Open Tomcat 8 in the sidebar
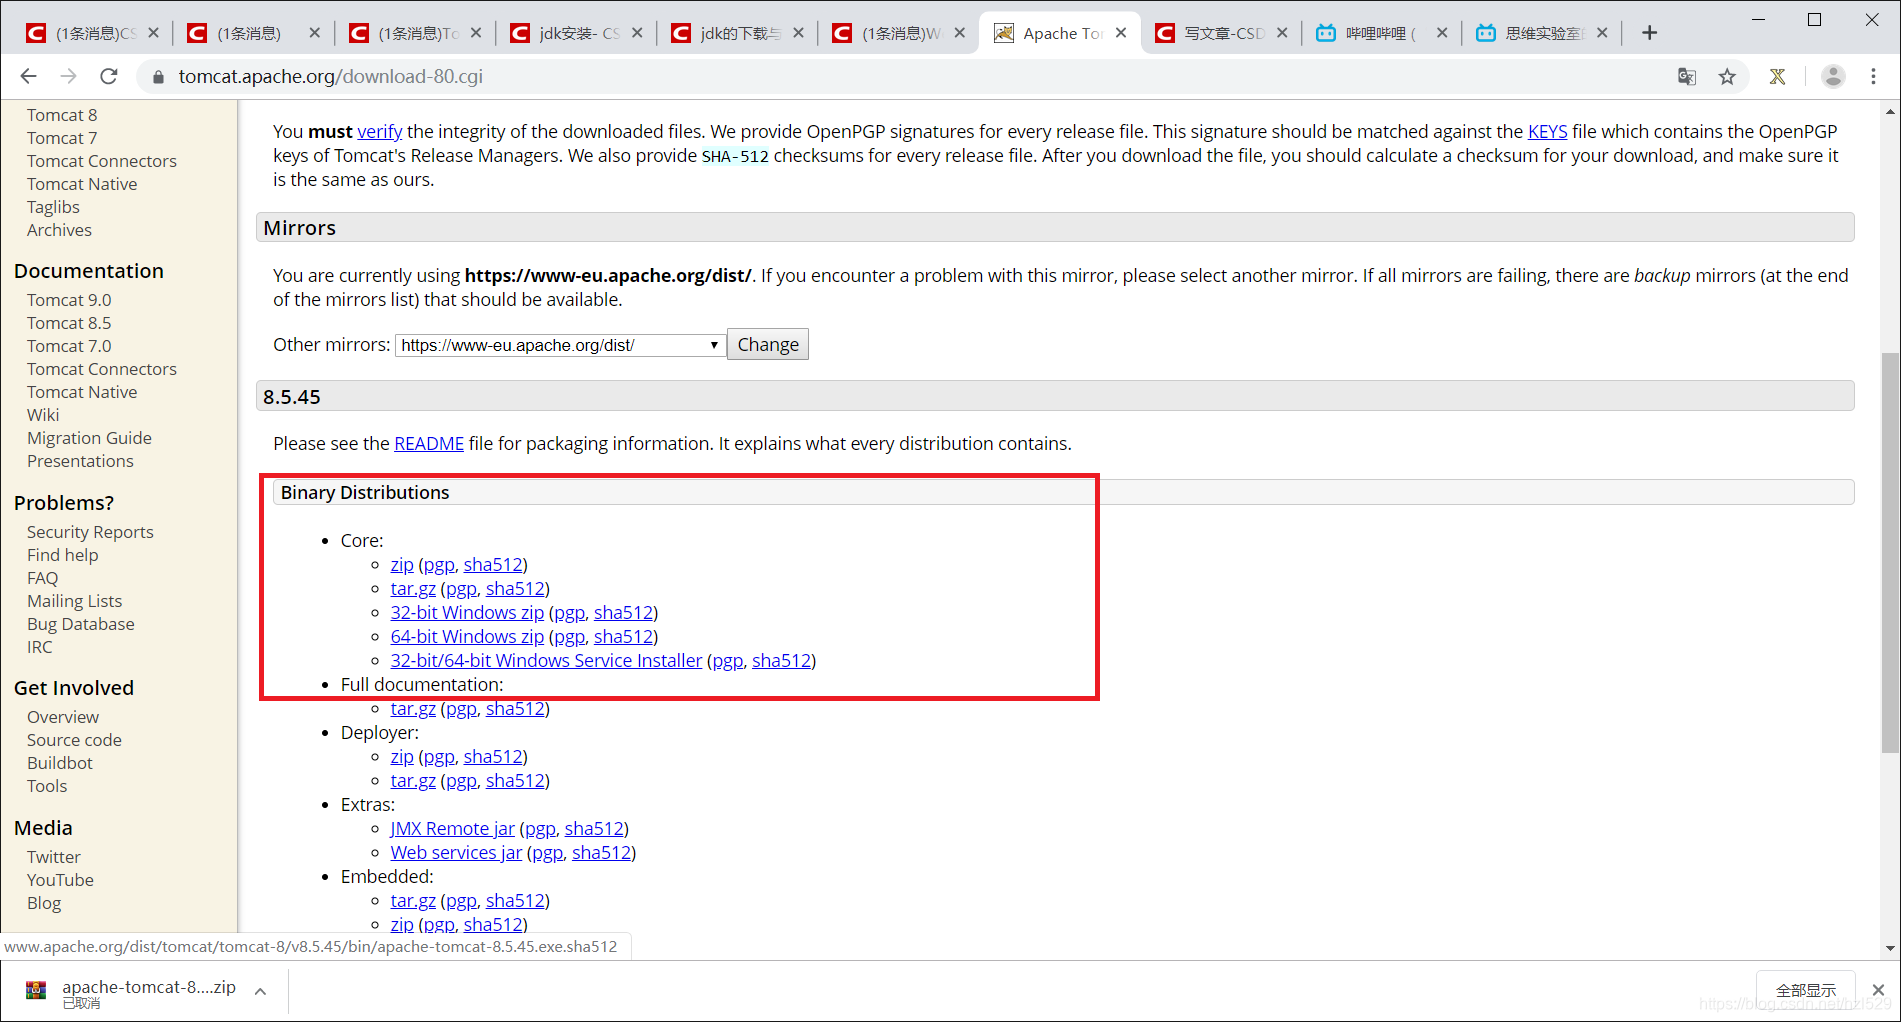Viewport: 1901px width, 1022px height. 62,115
